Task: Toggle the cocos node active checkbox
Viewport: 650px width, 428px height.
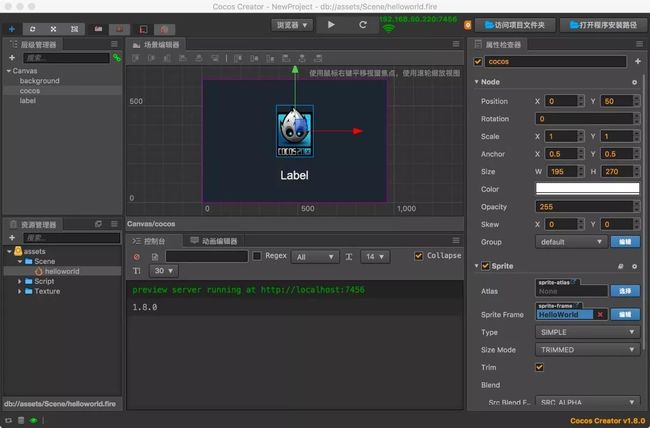Action: click(x=478, y=62)
